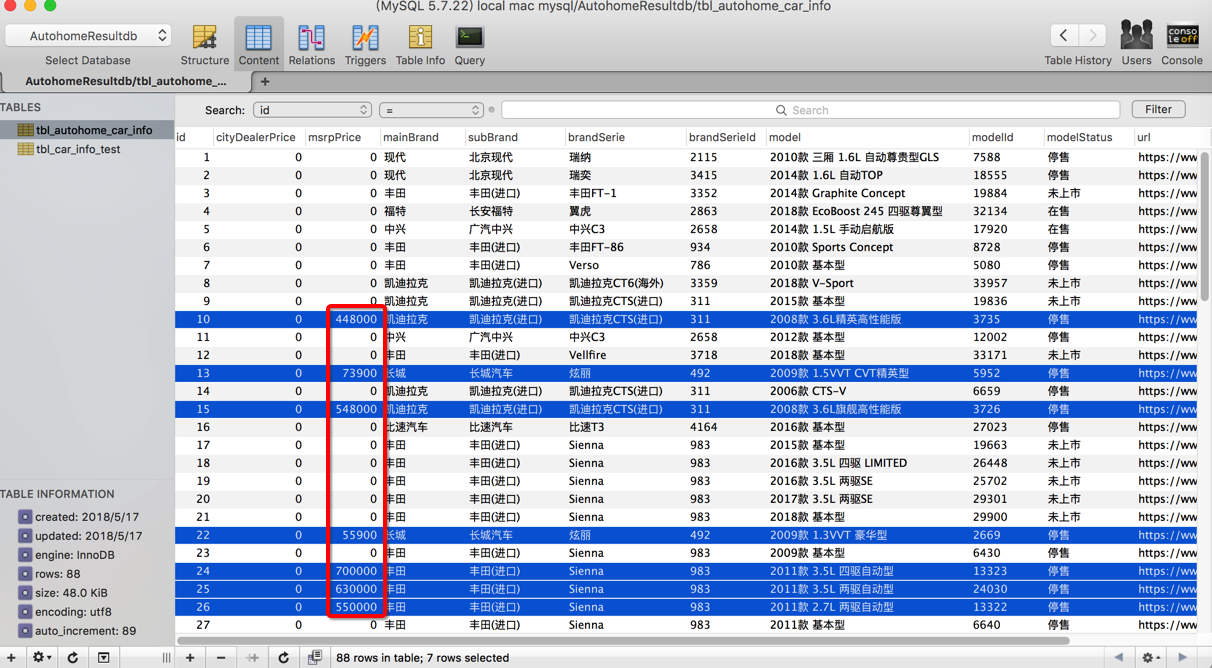Refresh the tables list
The width and height of the screenshot is (1212, 668).
[72, 657]
